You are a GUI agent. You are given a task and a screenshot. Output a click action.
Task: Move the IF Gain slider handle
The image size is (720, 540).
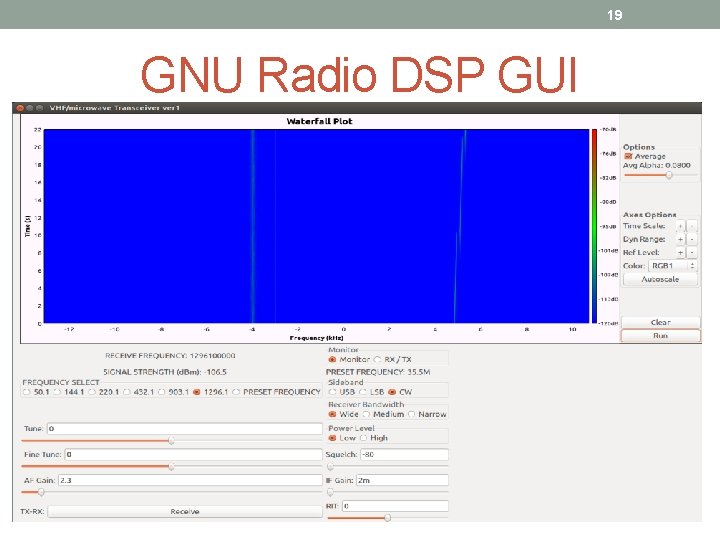coord(330,492)
